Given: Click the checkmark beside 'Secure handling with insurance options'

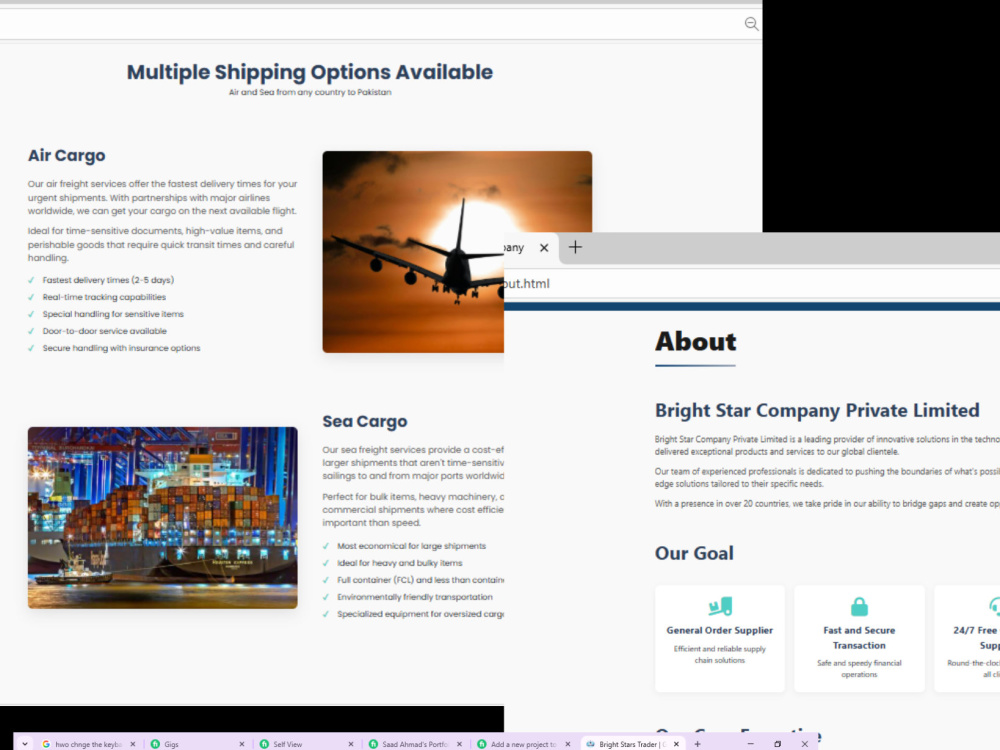Looking at the screenshot, I should tap(31, 348).
